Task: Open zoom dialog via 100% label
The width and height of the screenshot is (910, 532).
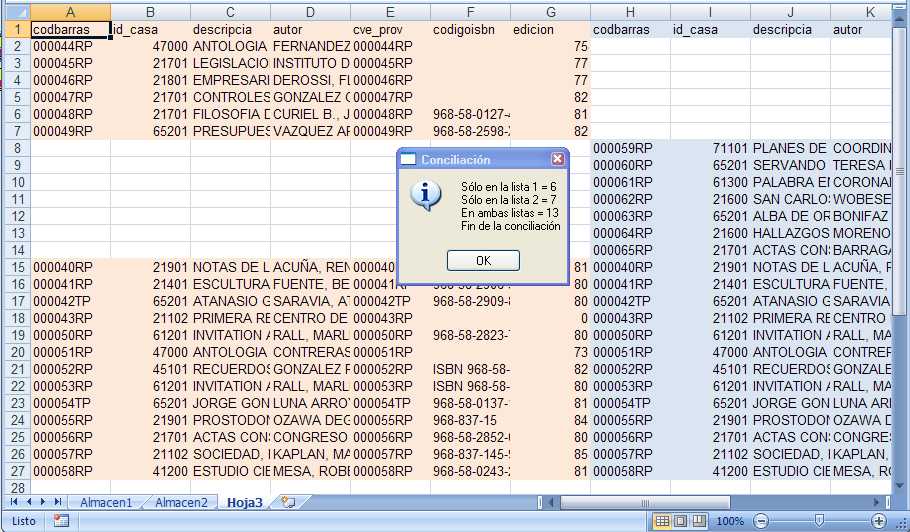Action: [x=730, y=521]
